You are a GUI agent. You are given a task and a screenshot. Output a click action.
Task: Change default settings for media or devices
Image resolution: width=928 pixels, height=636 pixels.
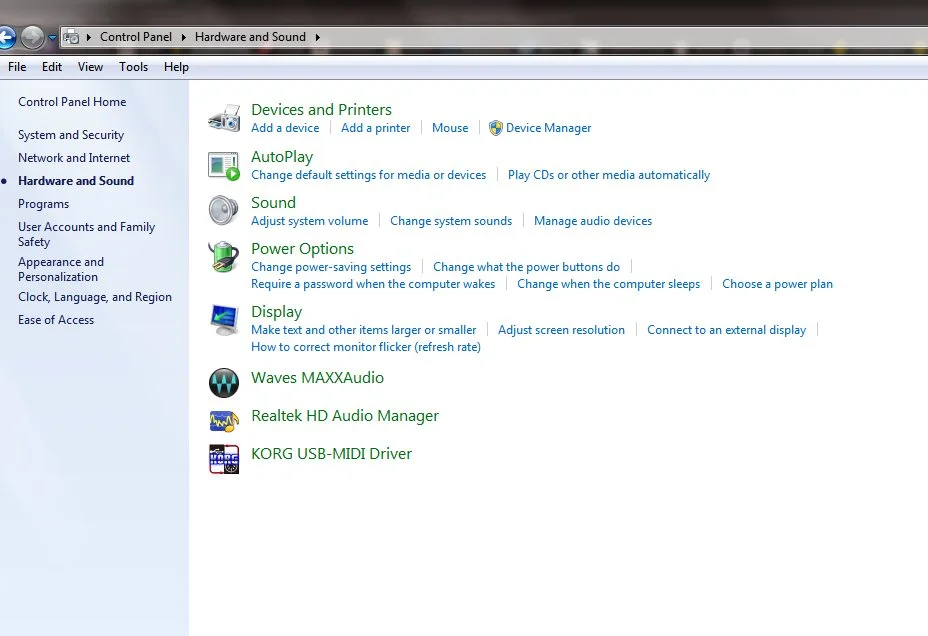pyautogui.click(x=368, y=175)
